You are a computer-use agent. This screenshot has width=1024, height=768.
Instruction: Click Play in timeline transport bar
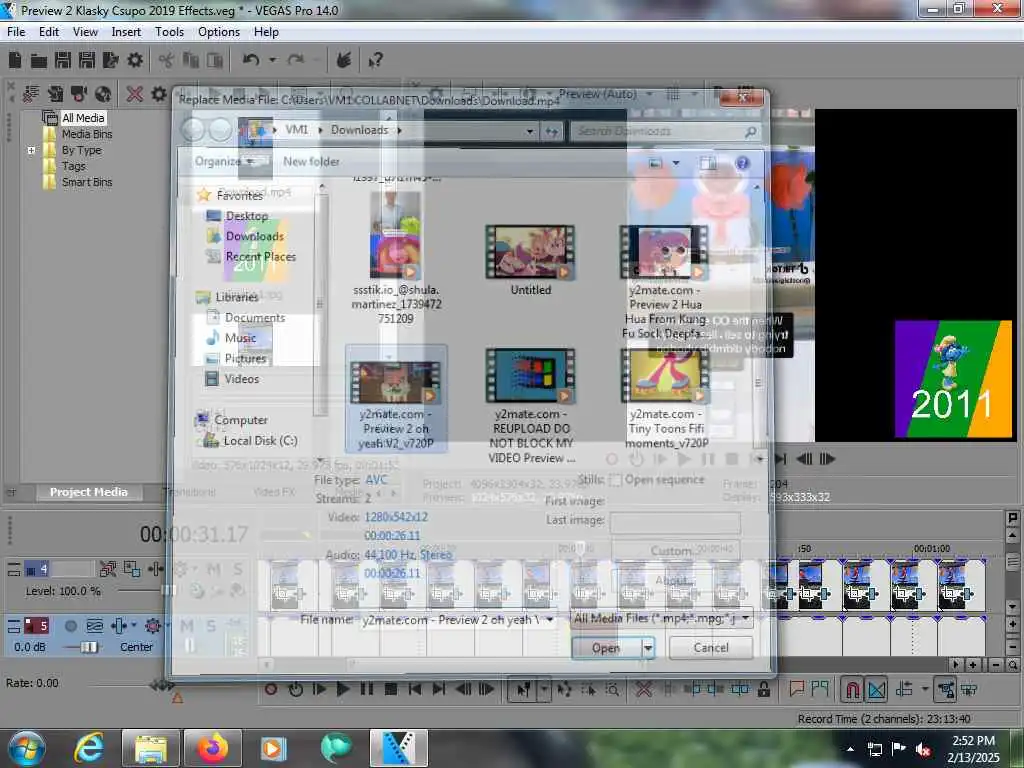tap(343, 689)
